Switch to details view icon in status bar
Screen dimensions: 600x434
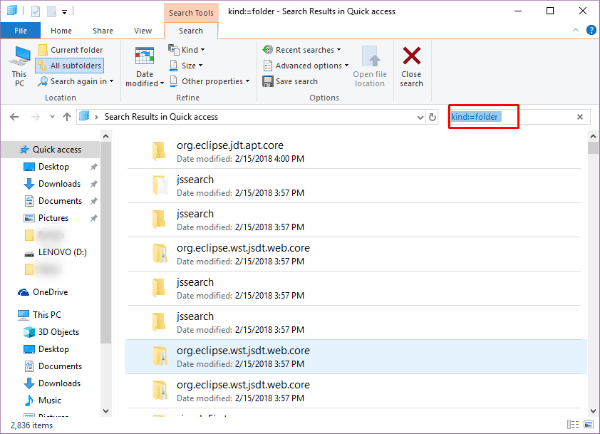572,424
